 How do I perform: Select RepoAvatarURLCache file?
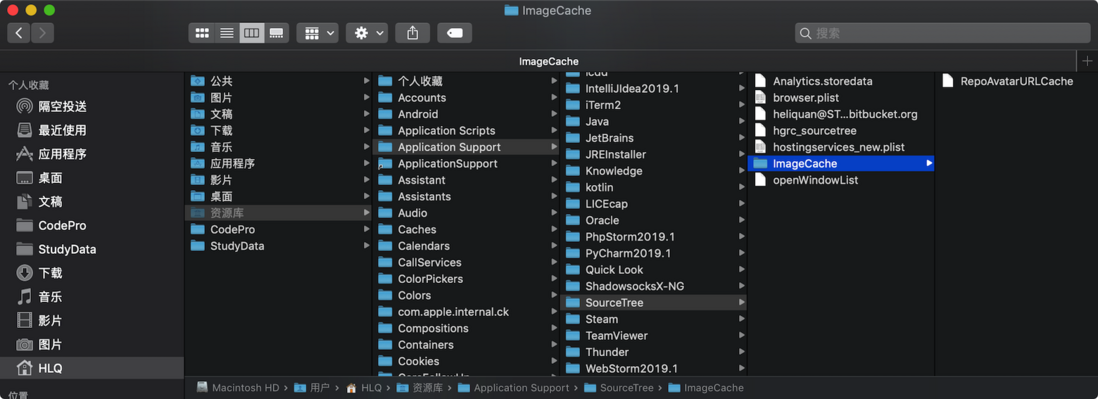[x=1016, y=81]
